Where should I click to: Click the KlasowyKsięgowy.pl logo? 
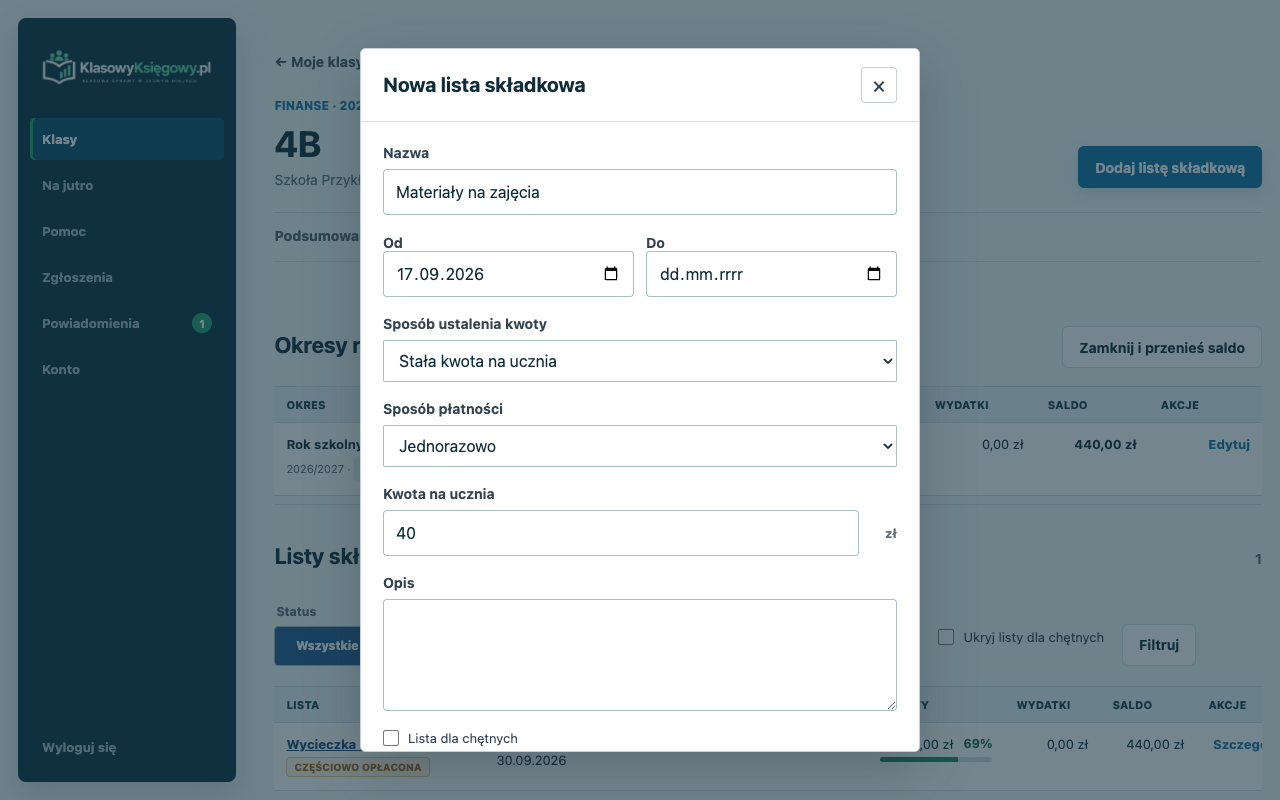[127, 68]
